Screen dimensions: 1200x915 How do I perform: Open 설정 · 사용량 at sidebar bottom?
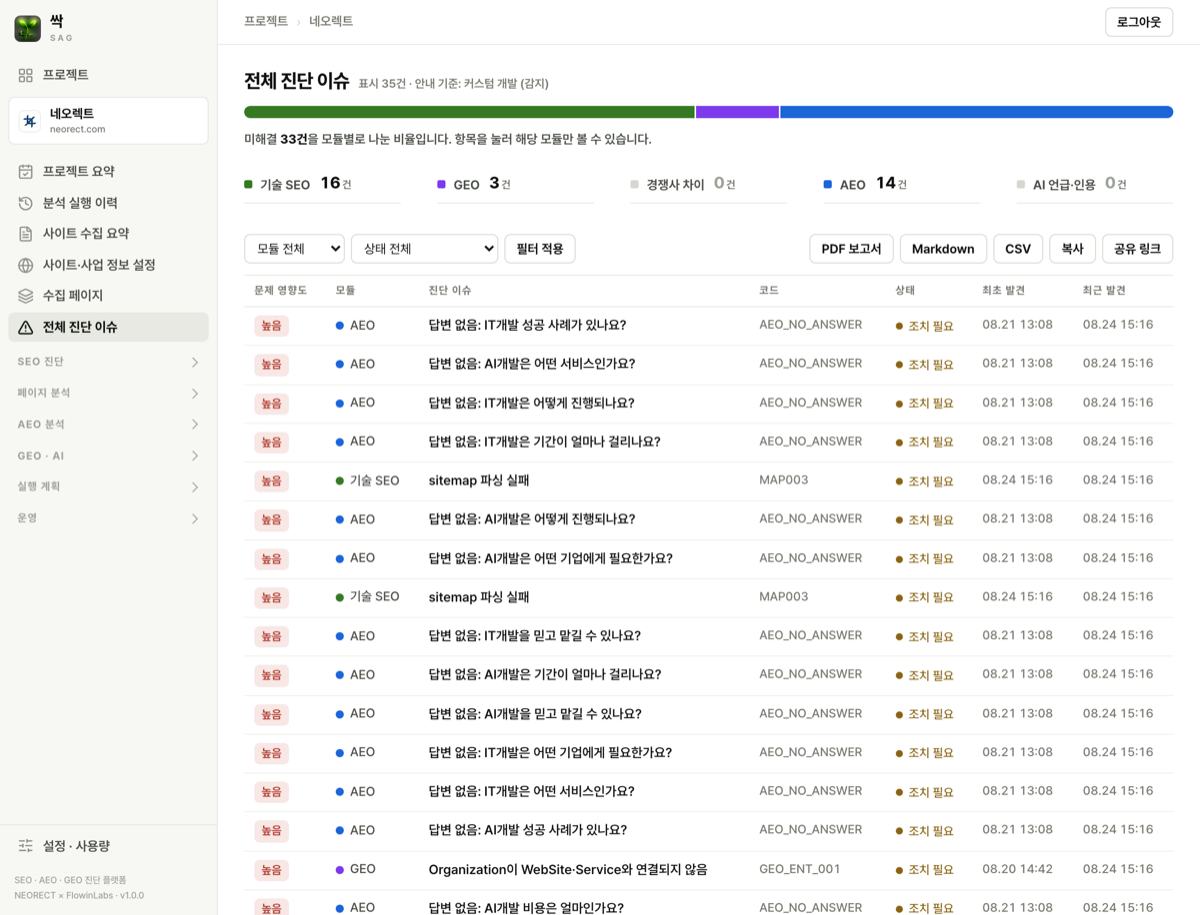pos(108,846)
